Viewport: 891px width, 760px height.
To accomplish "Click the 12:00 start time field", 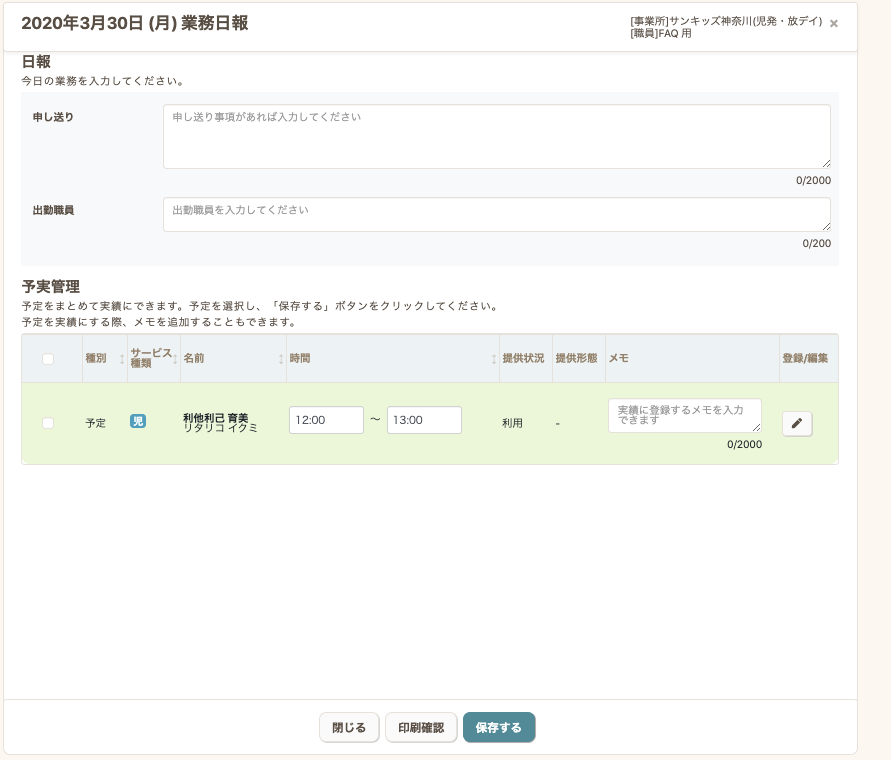I will click(326, 420).
